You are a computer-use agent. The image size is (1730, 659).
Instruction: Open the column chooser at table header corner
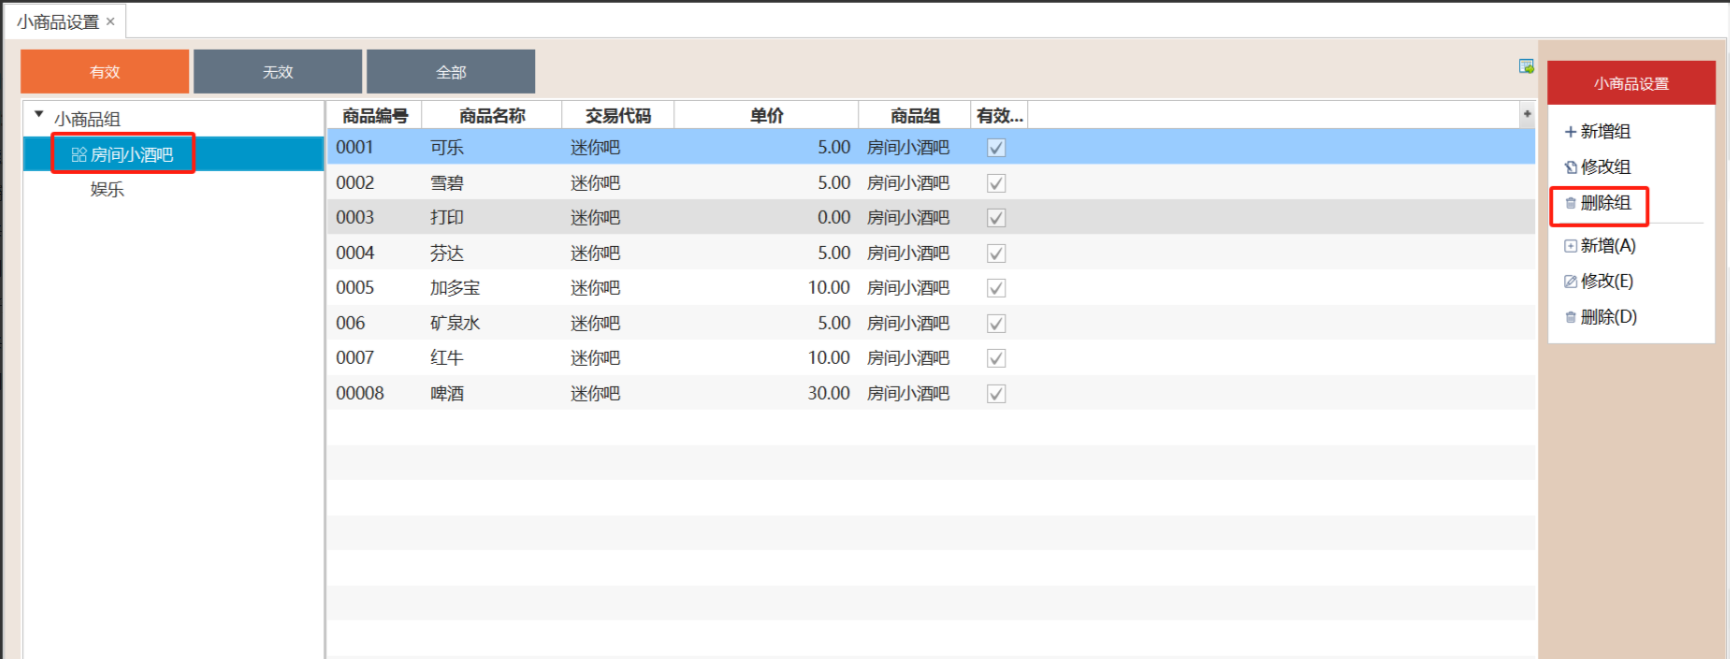[1526, 114]
